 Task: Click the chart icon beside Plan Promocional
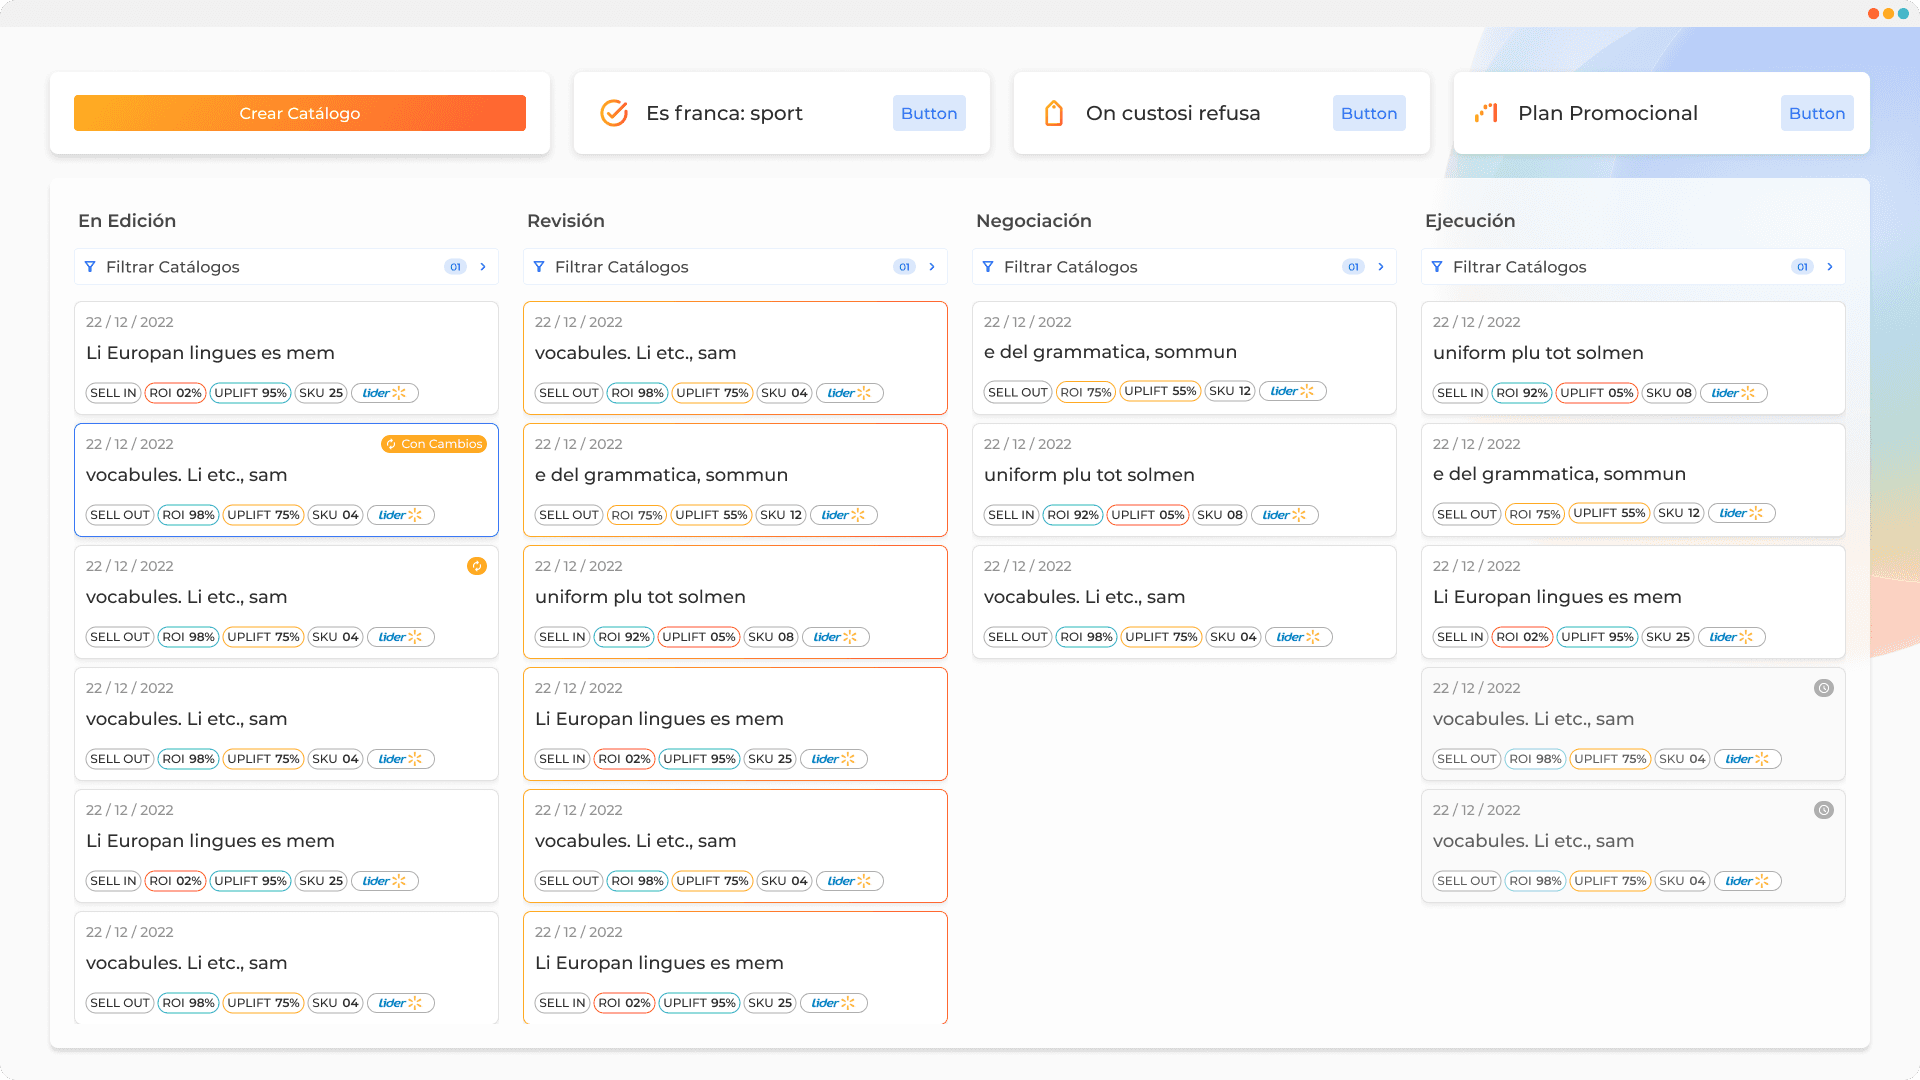(1486, 113)
